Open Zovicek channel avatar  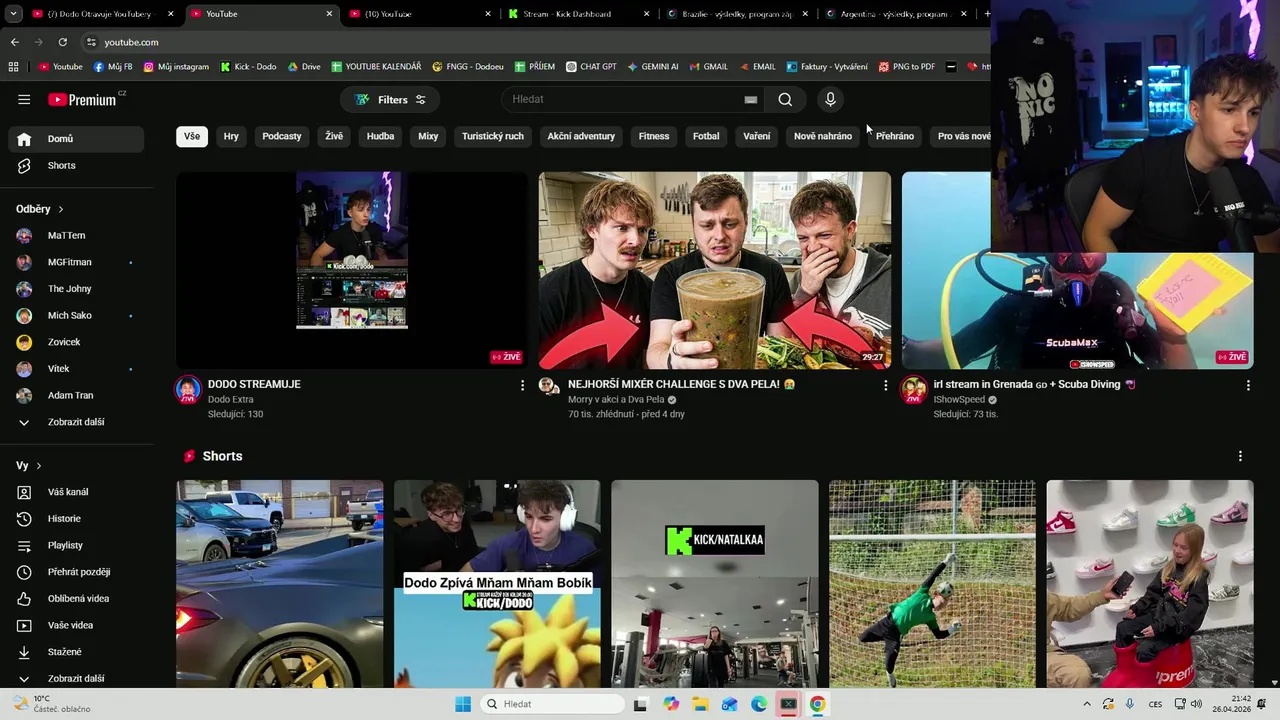point(24,342)
